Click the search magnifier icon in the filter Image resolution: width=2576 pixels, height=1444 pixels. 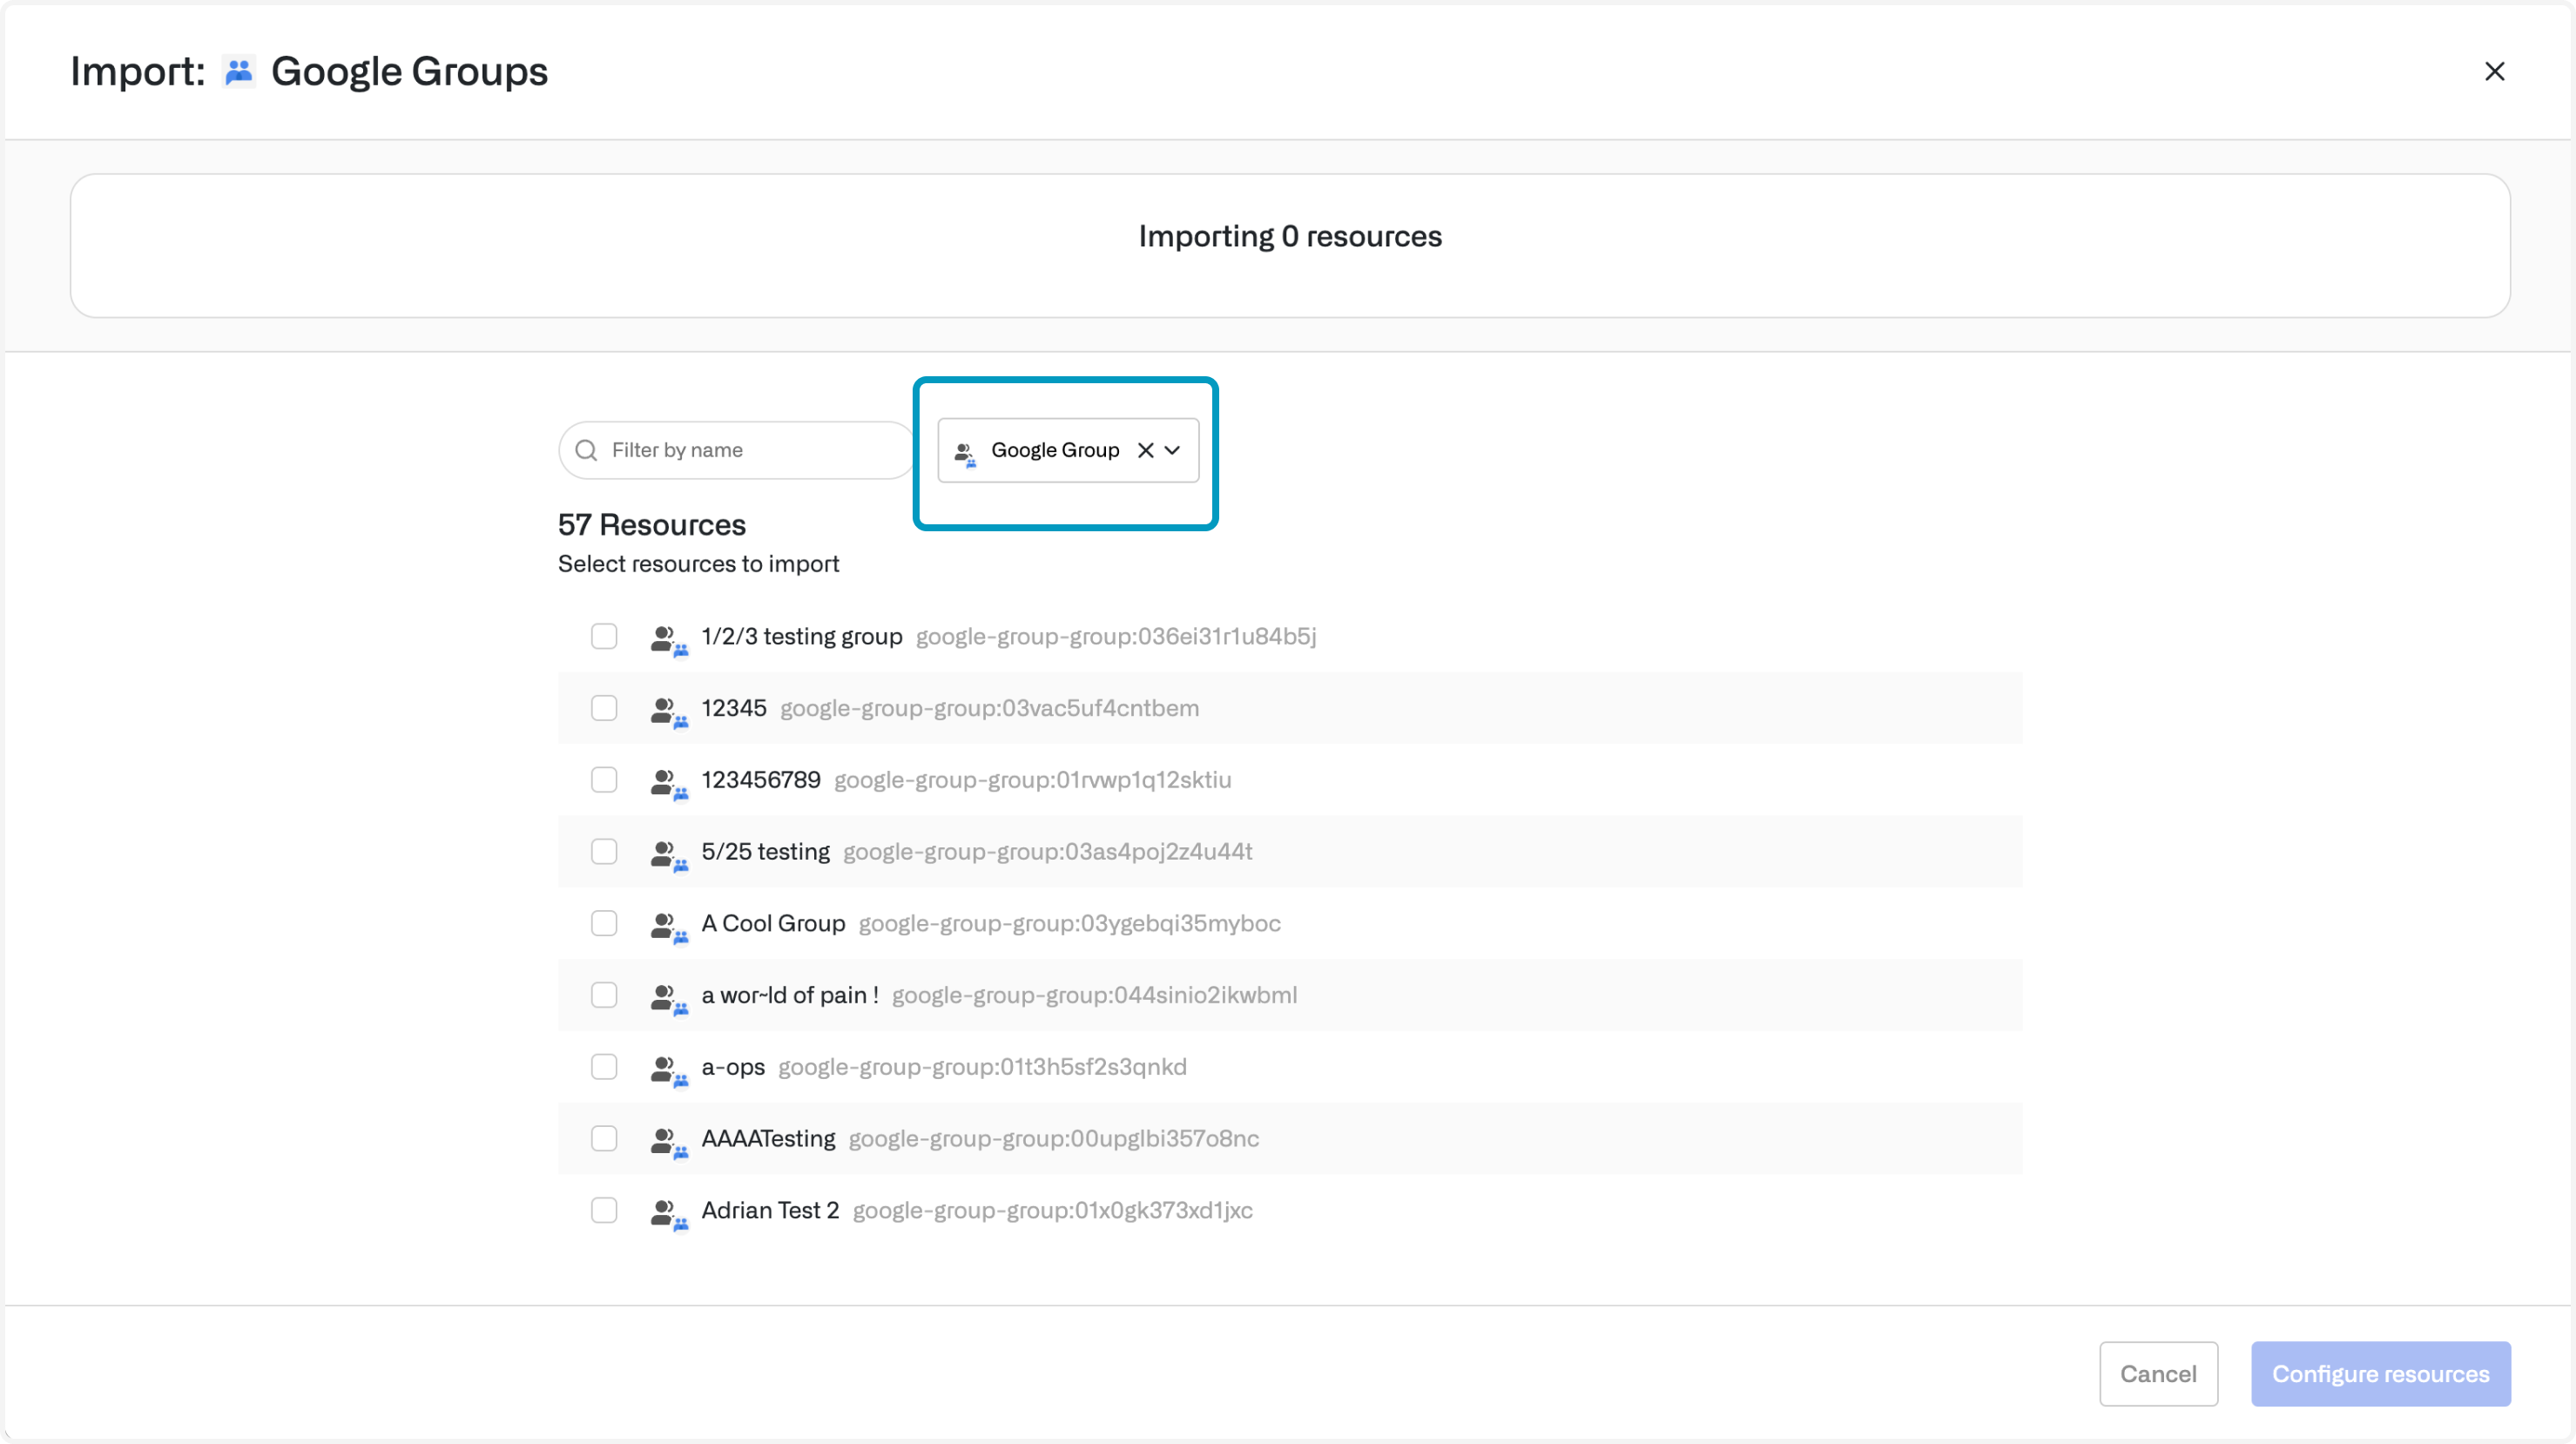[x=586, y=450]
